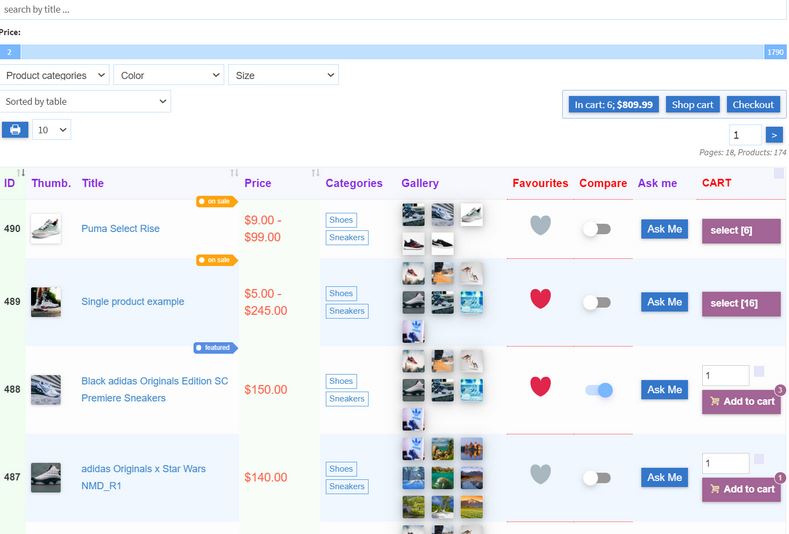The width and height of the screenshot is (789, 534).
Task: Click the $150.00 price cell
Action: [266, 390]
